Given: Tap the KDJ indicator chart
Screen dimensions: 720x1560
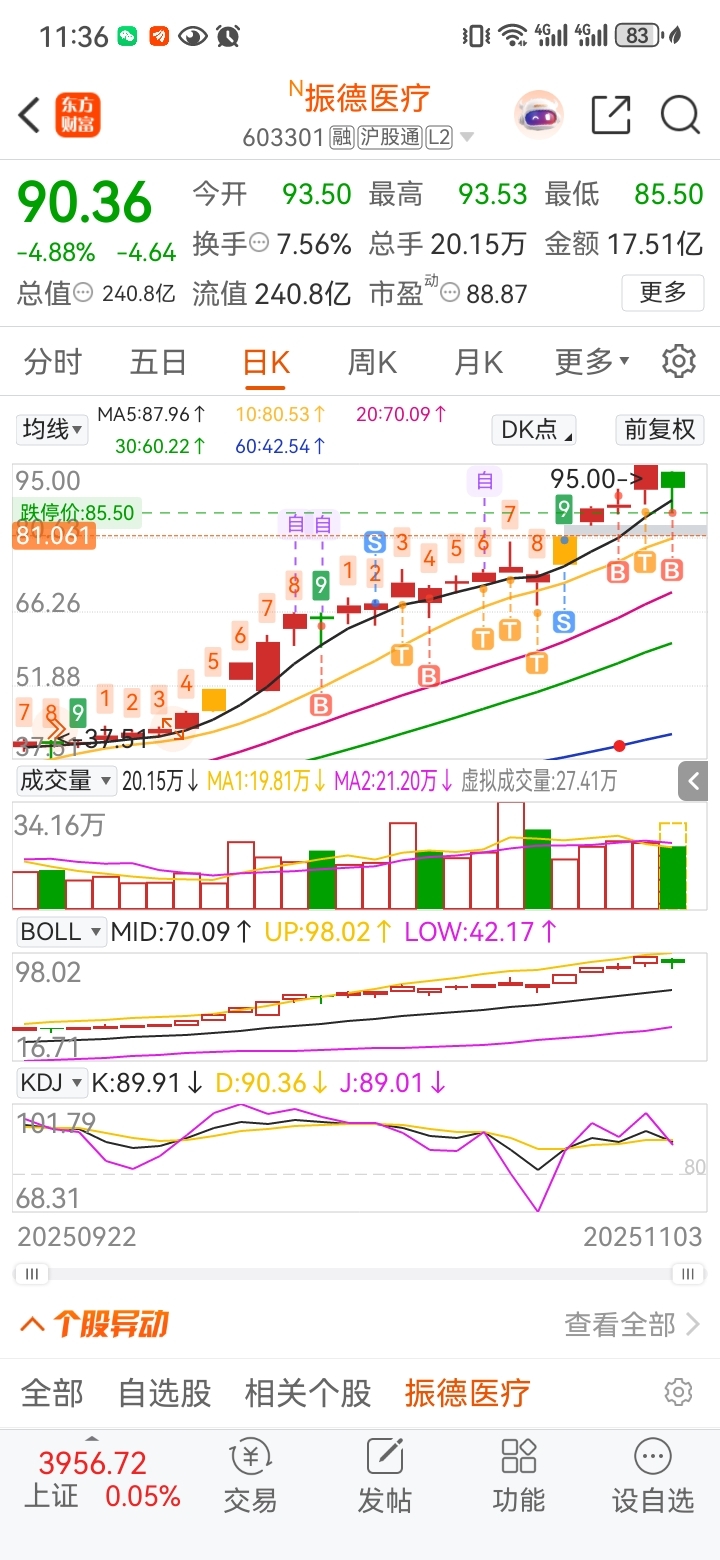Looking at the screenshot, I should point(360,1158).
